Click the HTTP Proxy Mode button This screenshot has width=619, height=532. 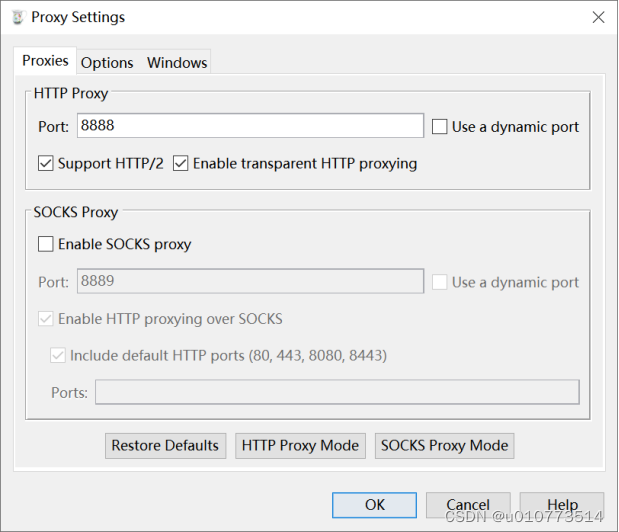click(x=300, y=446)
